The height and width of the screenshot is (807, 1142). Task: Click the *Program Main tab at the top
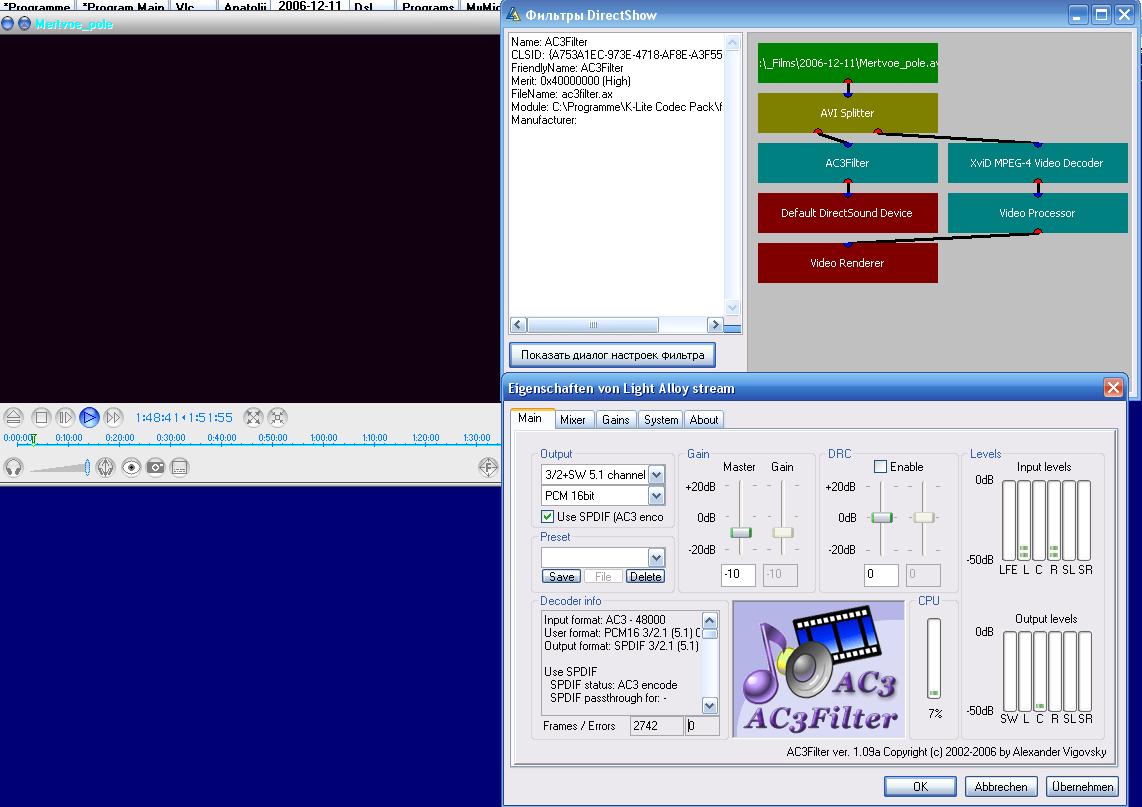click(123, 6)
